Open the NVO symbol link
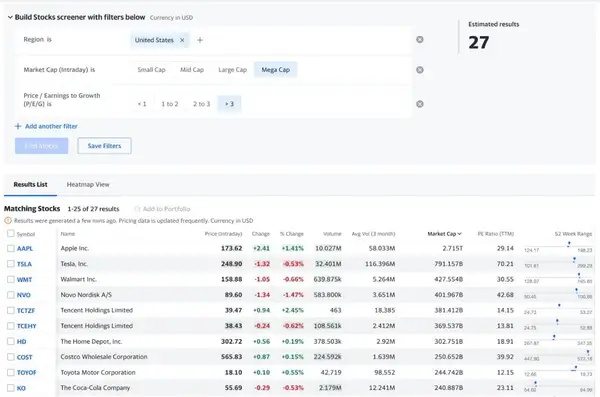Viewport: 600px width, 397px height. click(24, 295)
